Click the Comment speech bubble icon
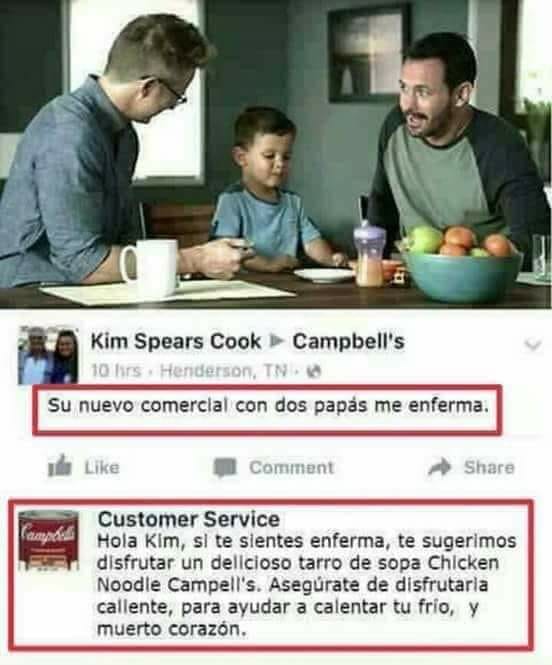This screenshot has width=552, height=665. point(225,467)
